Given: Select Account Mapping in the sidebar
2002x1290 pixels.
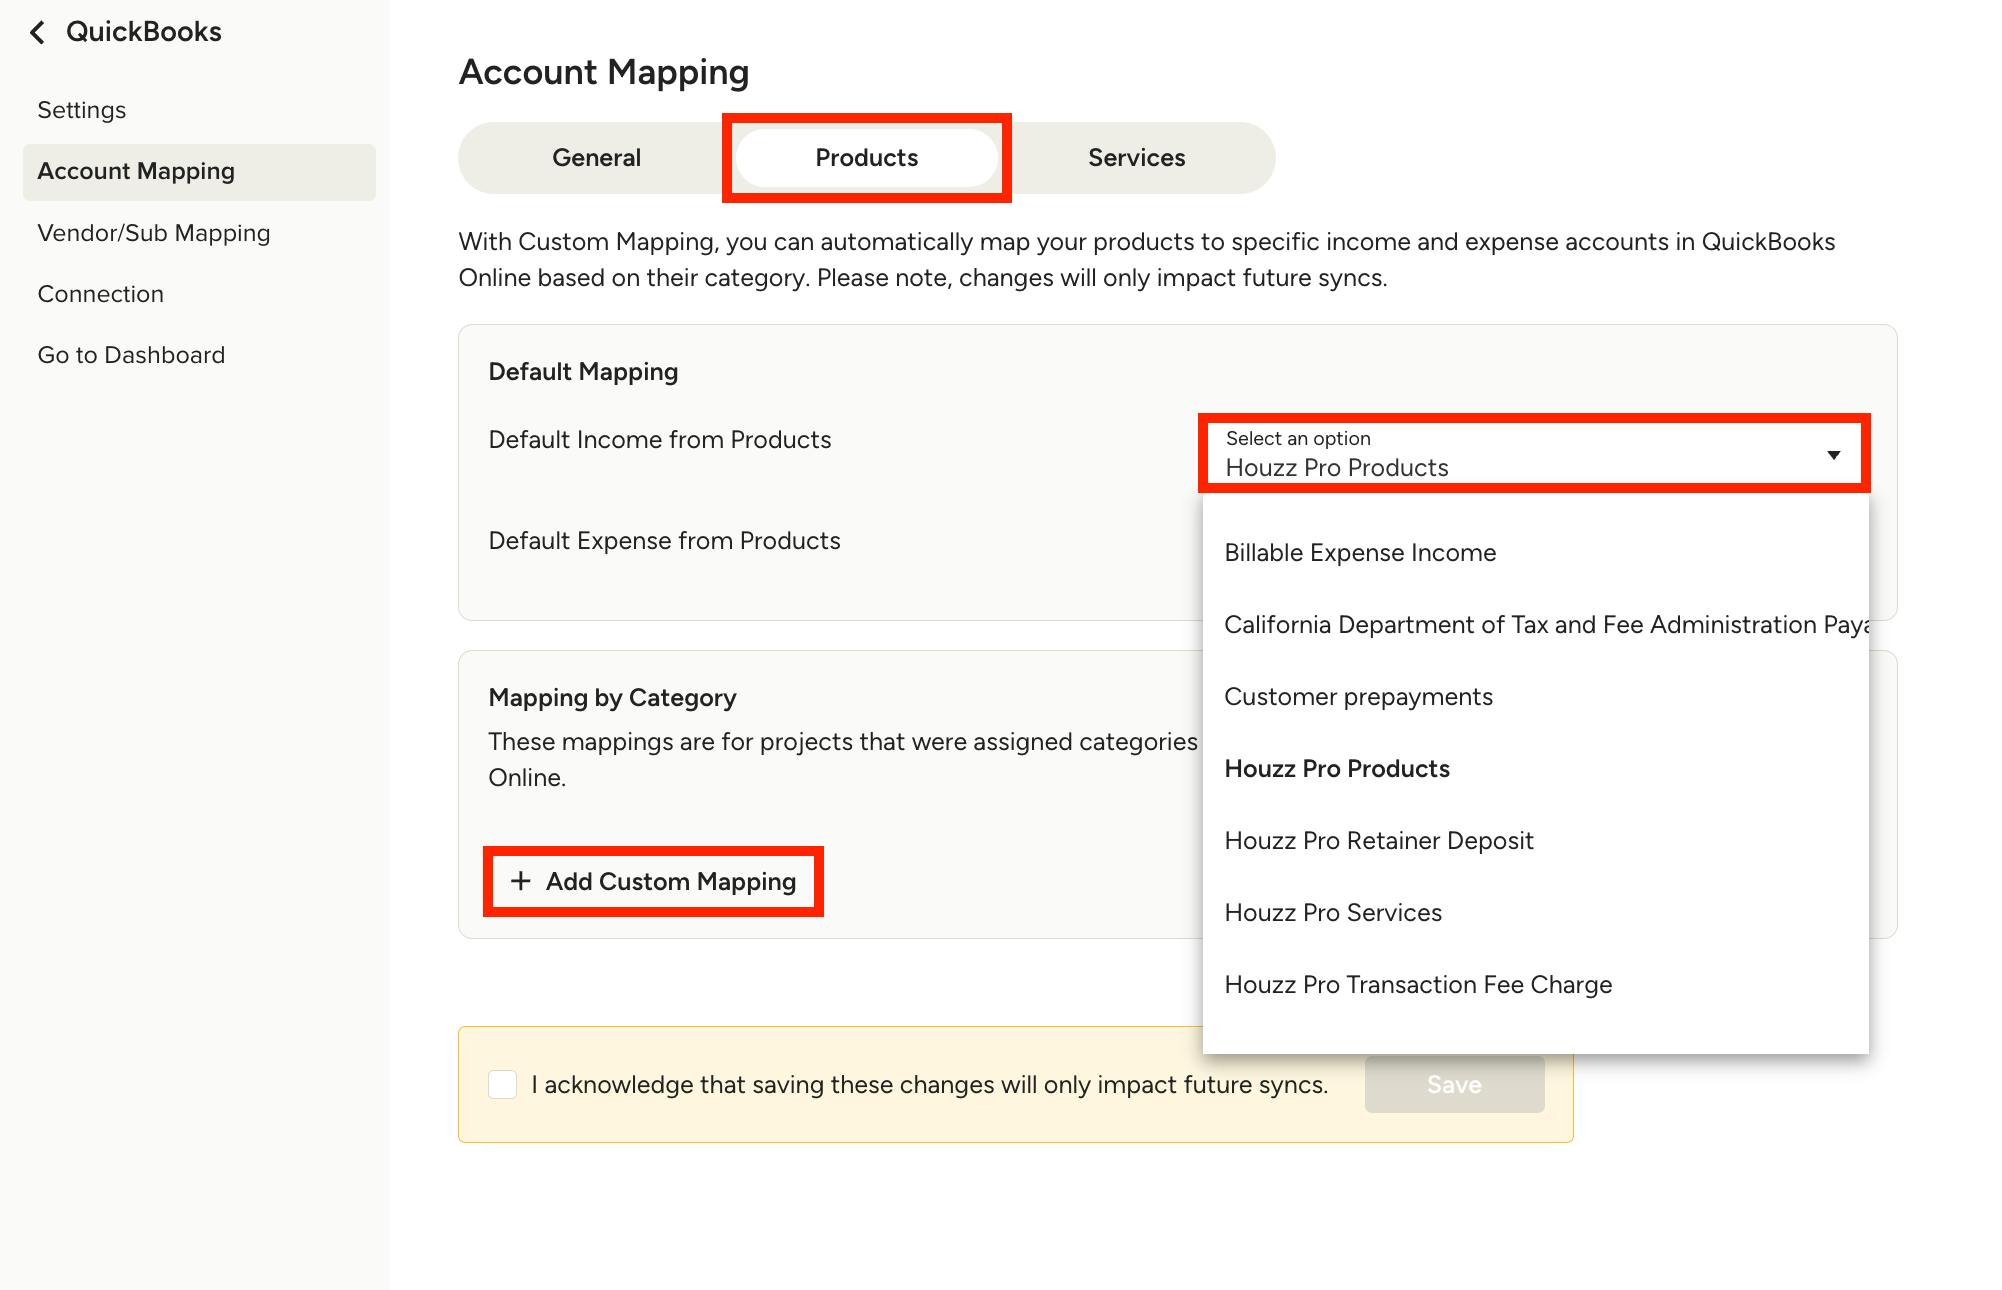Looking at the screenshot, I should coord(136,171).
